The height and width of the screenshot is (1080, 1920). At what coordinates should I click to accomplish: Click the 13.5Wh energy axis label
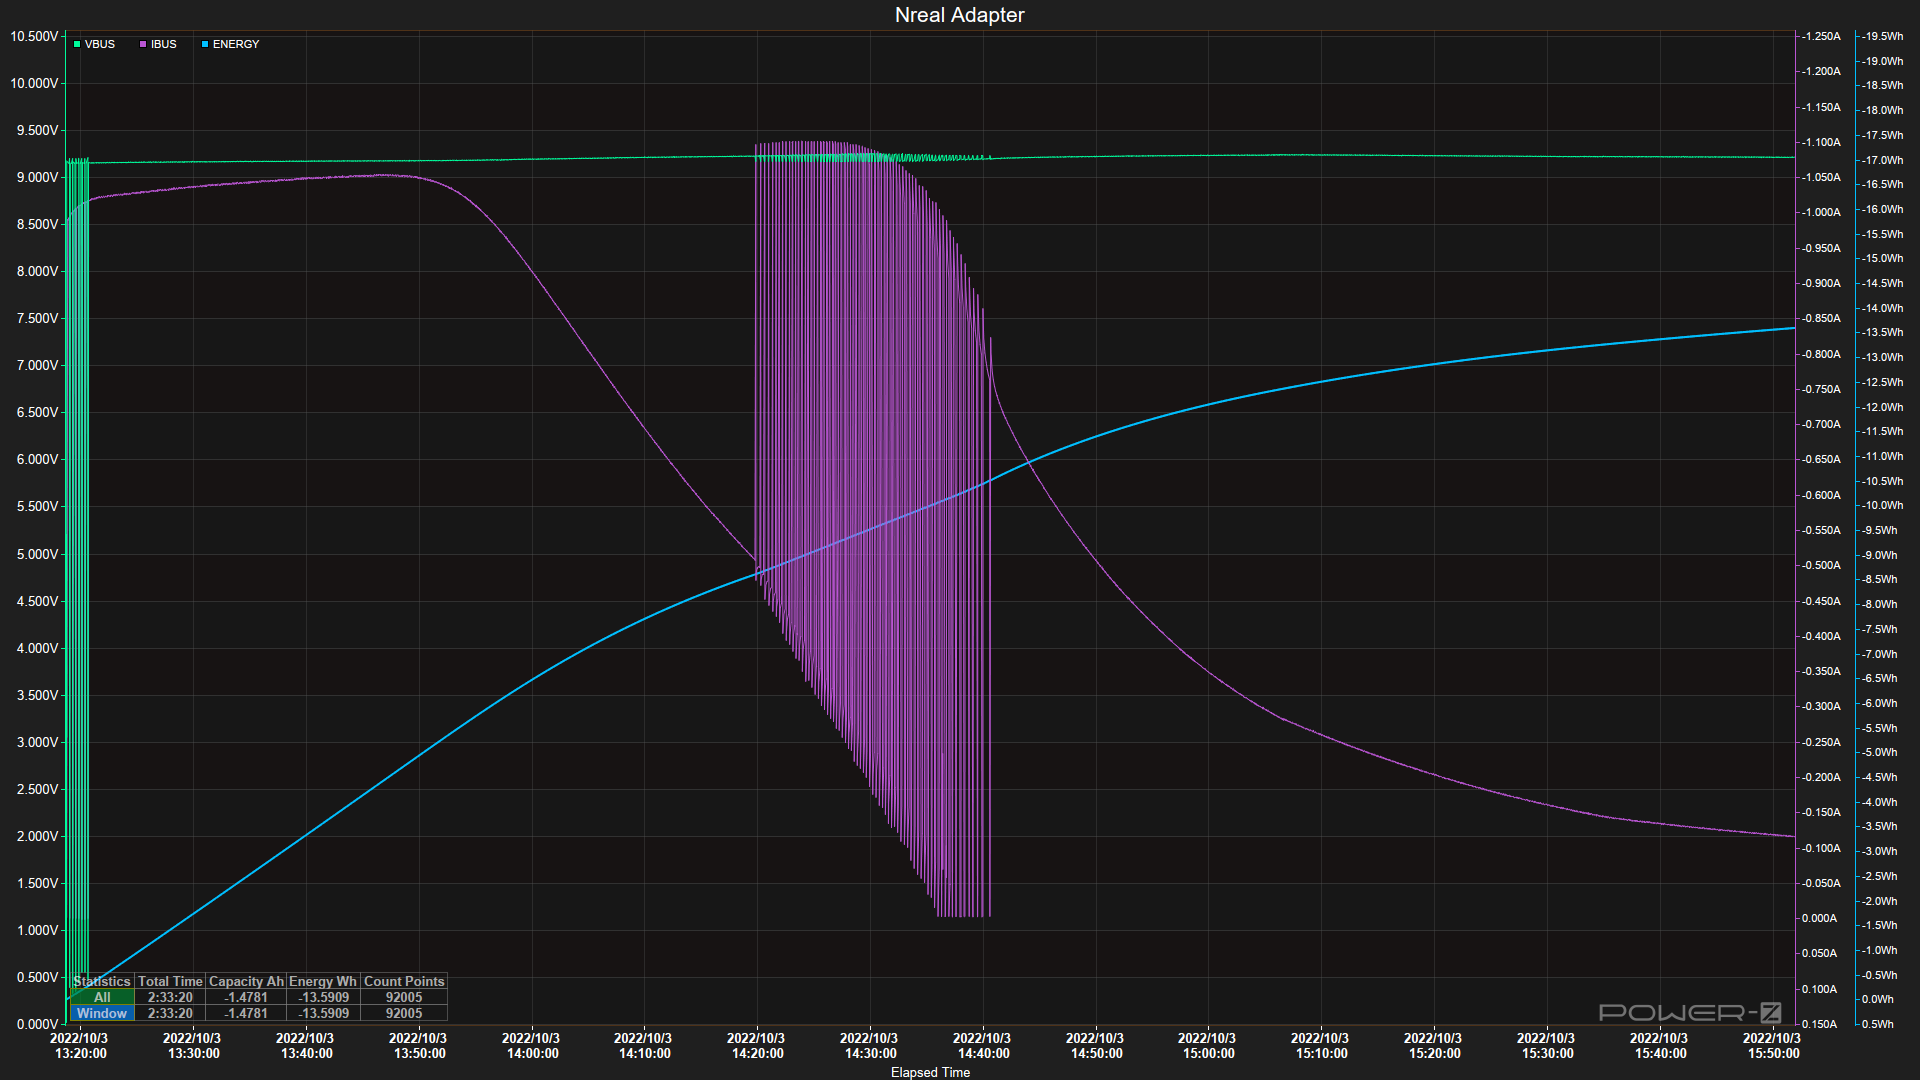tap(1883, 333)
